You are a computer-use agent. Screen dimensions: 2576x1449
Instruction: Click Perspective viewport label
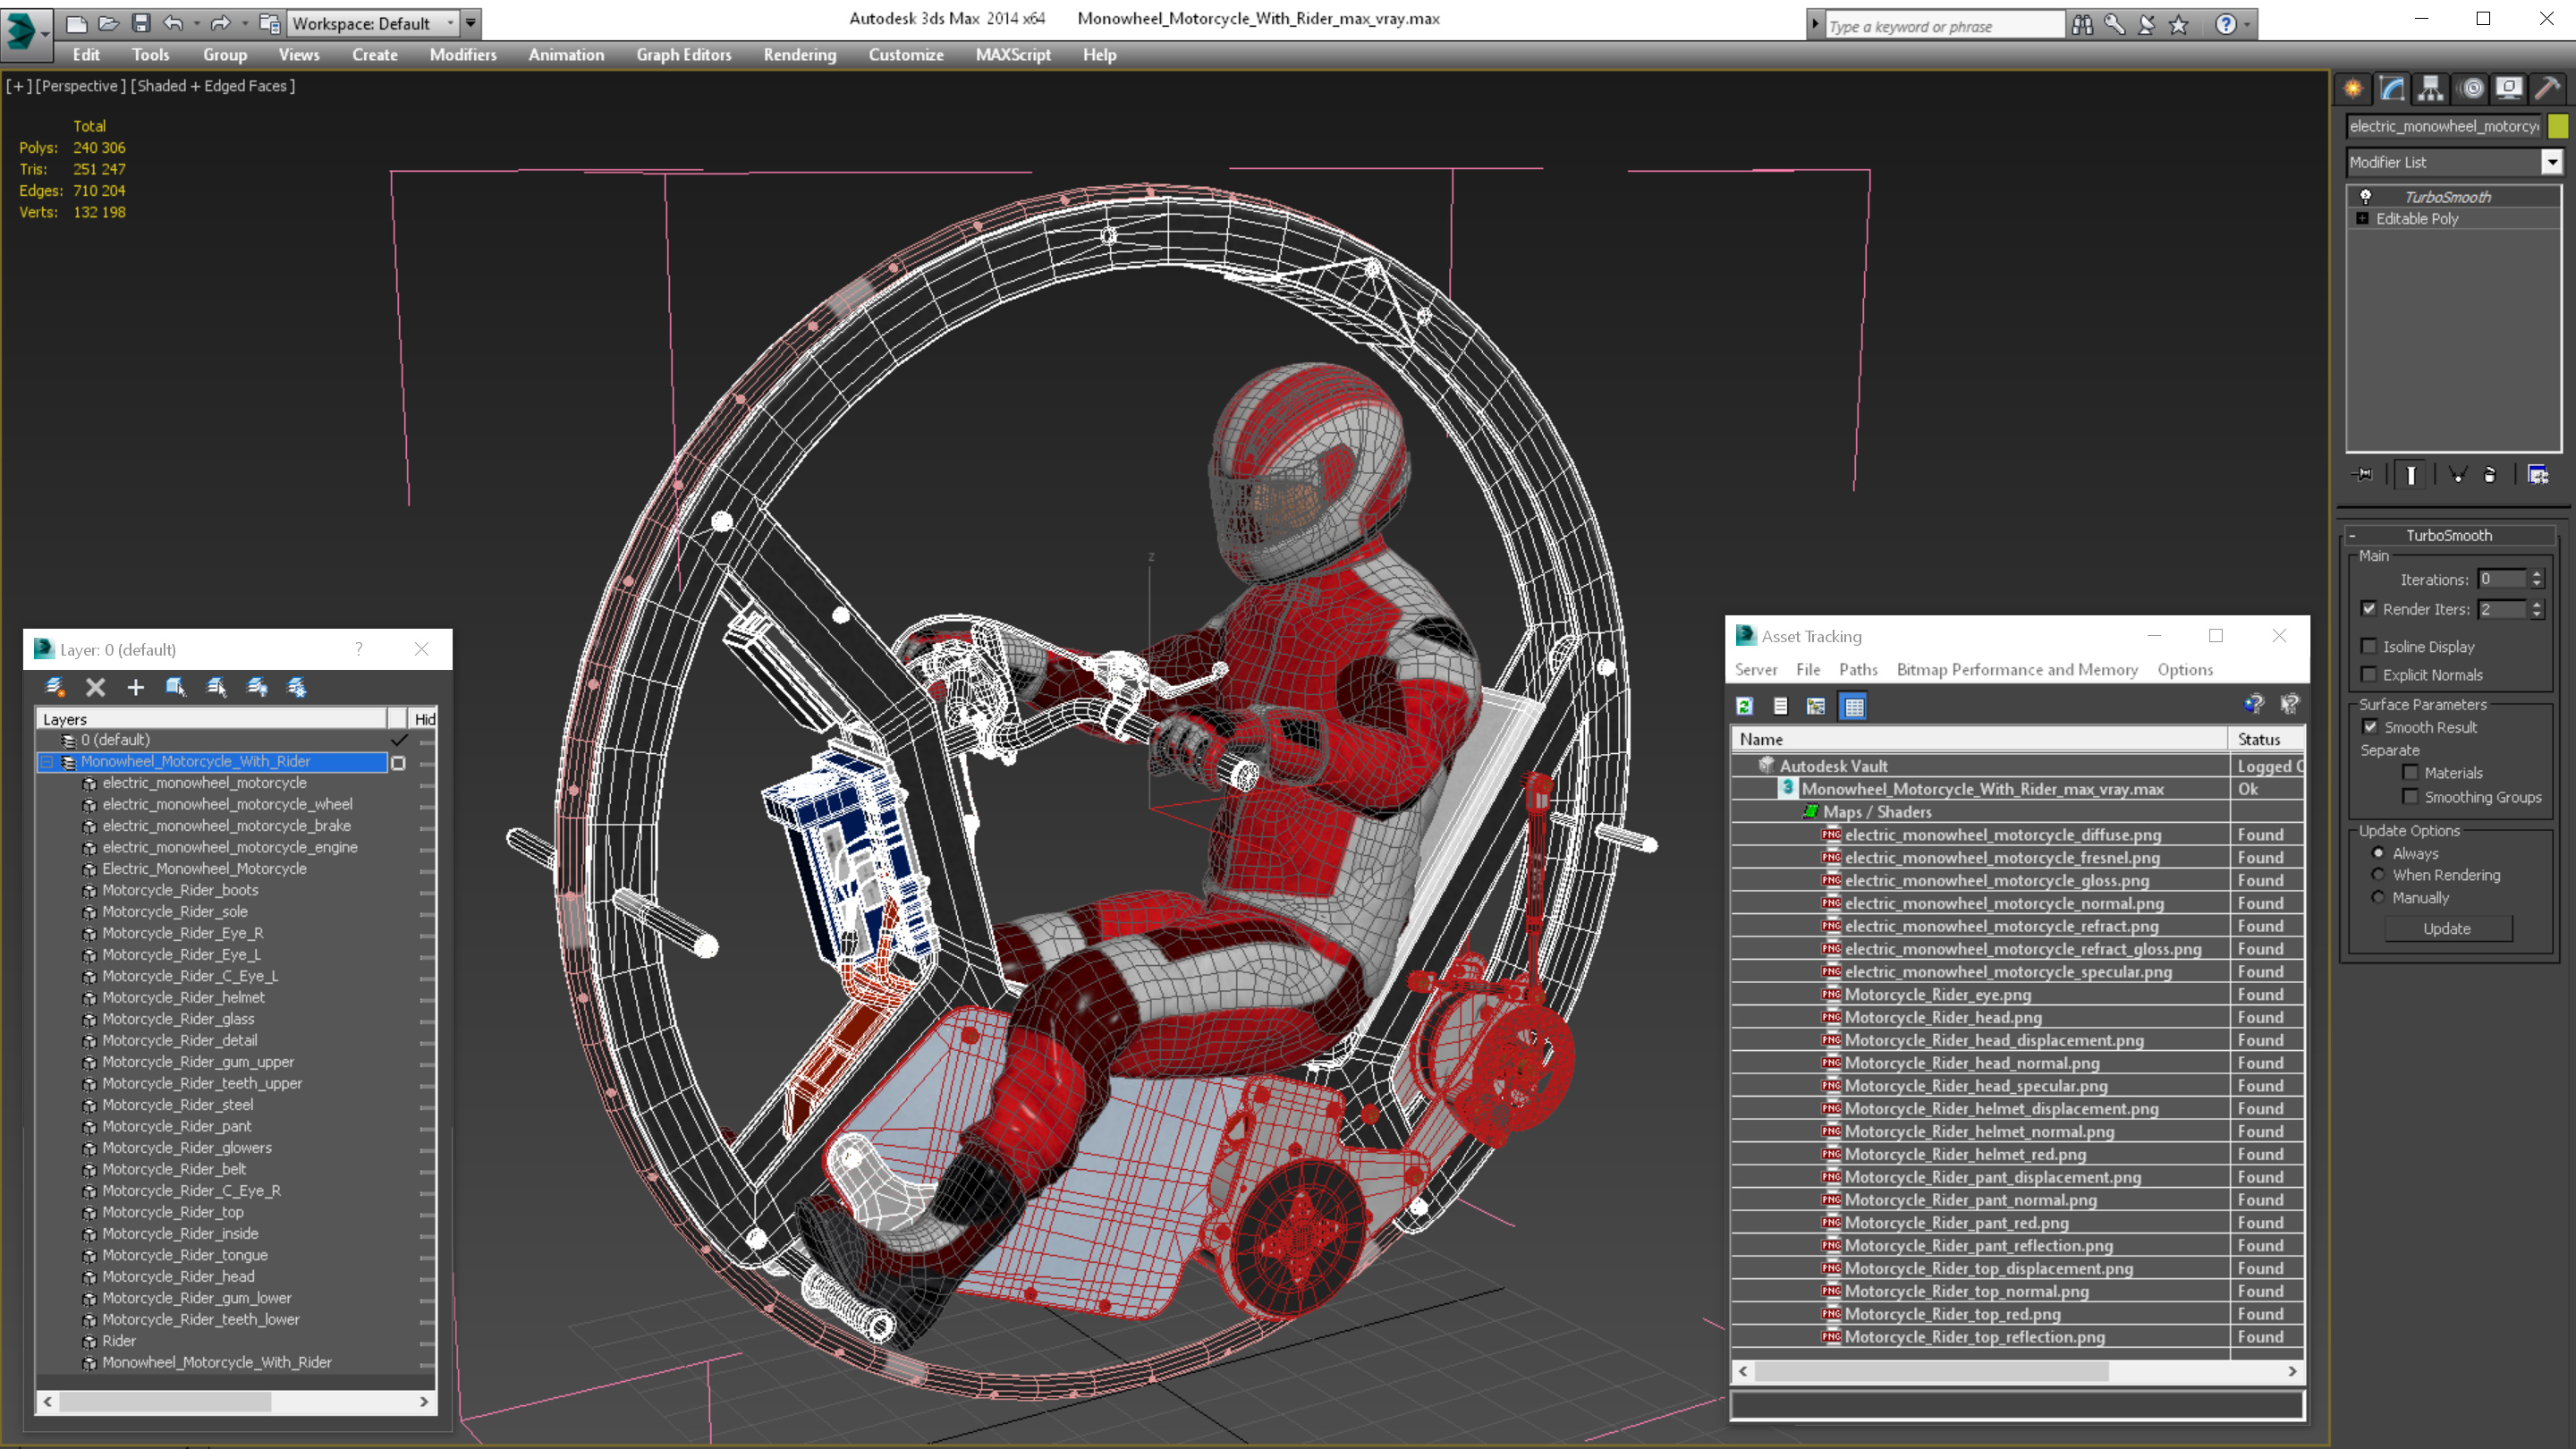81,86
